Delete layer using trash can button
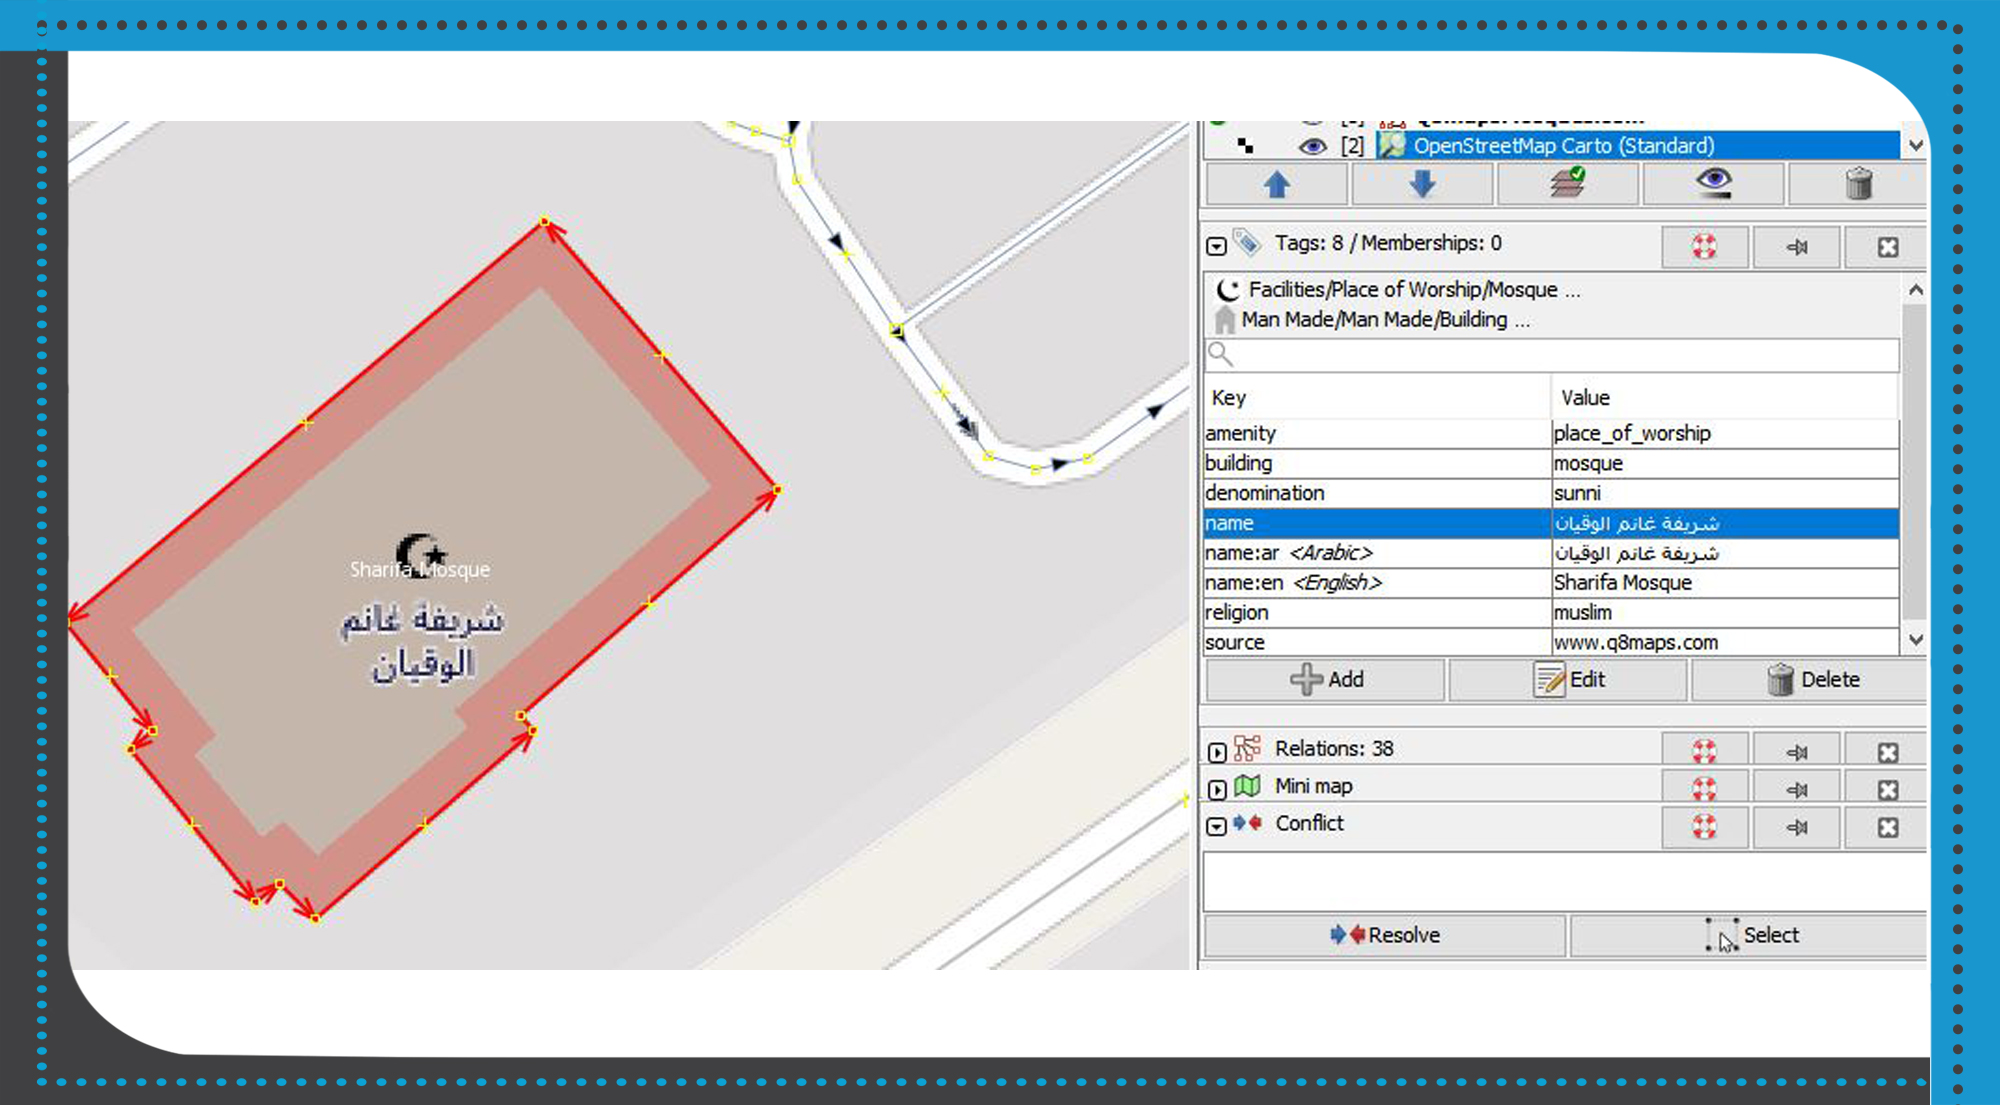2000x1105 pixels. (x=1858, y=184)
